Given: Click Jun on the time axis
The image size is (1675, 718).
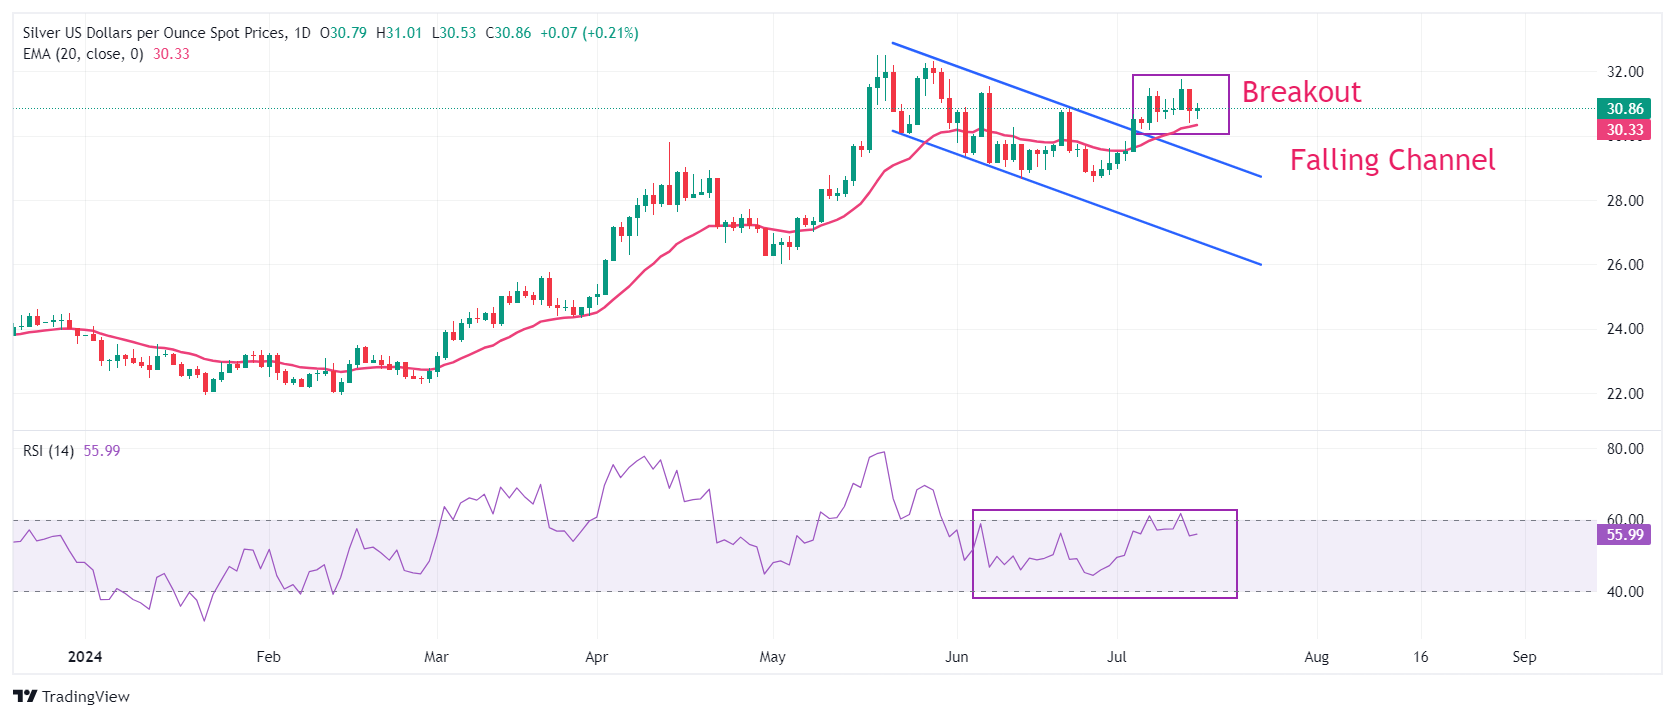Looking at the screenshot, I should click(957, 657).
